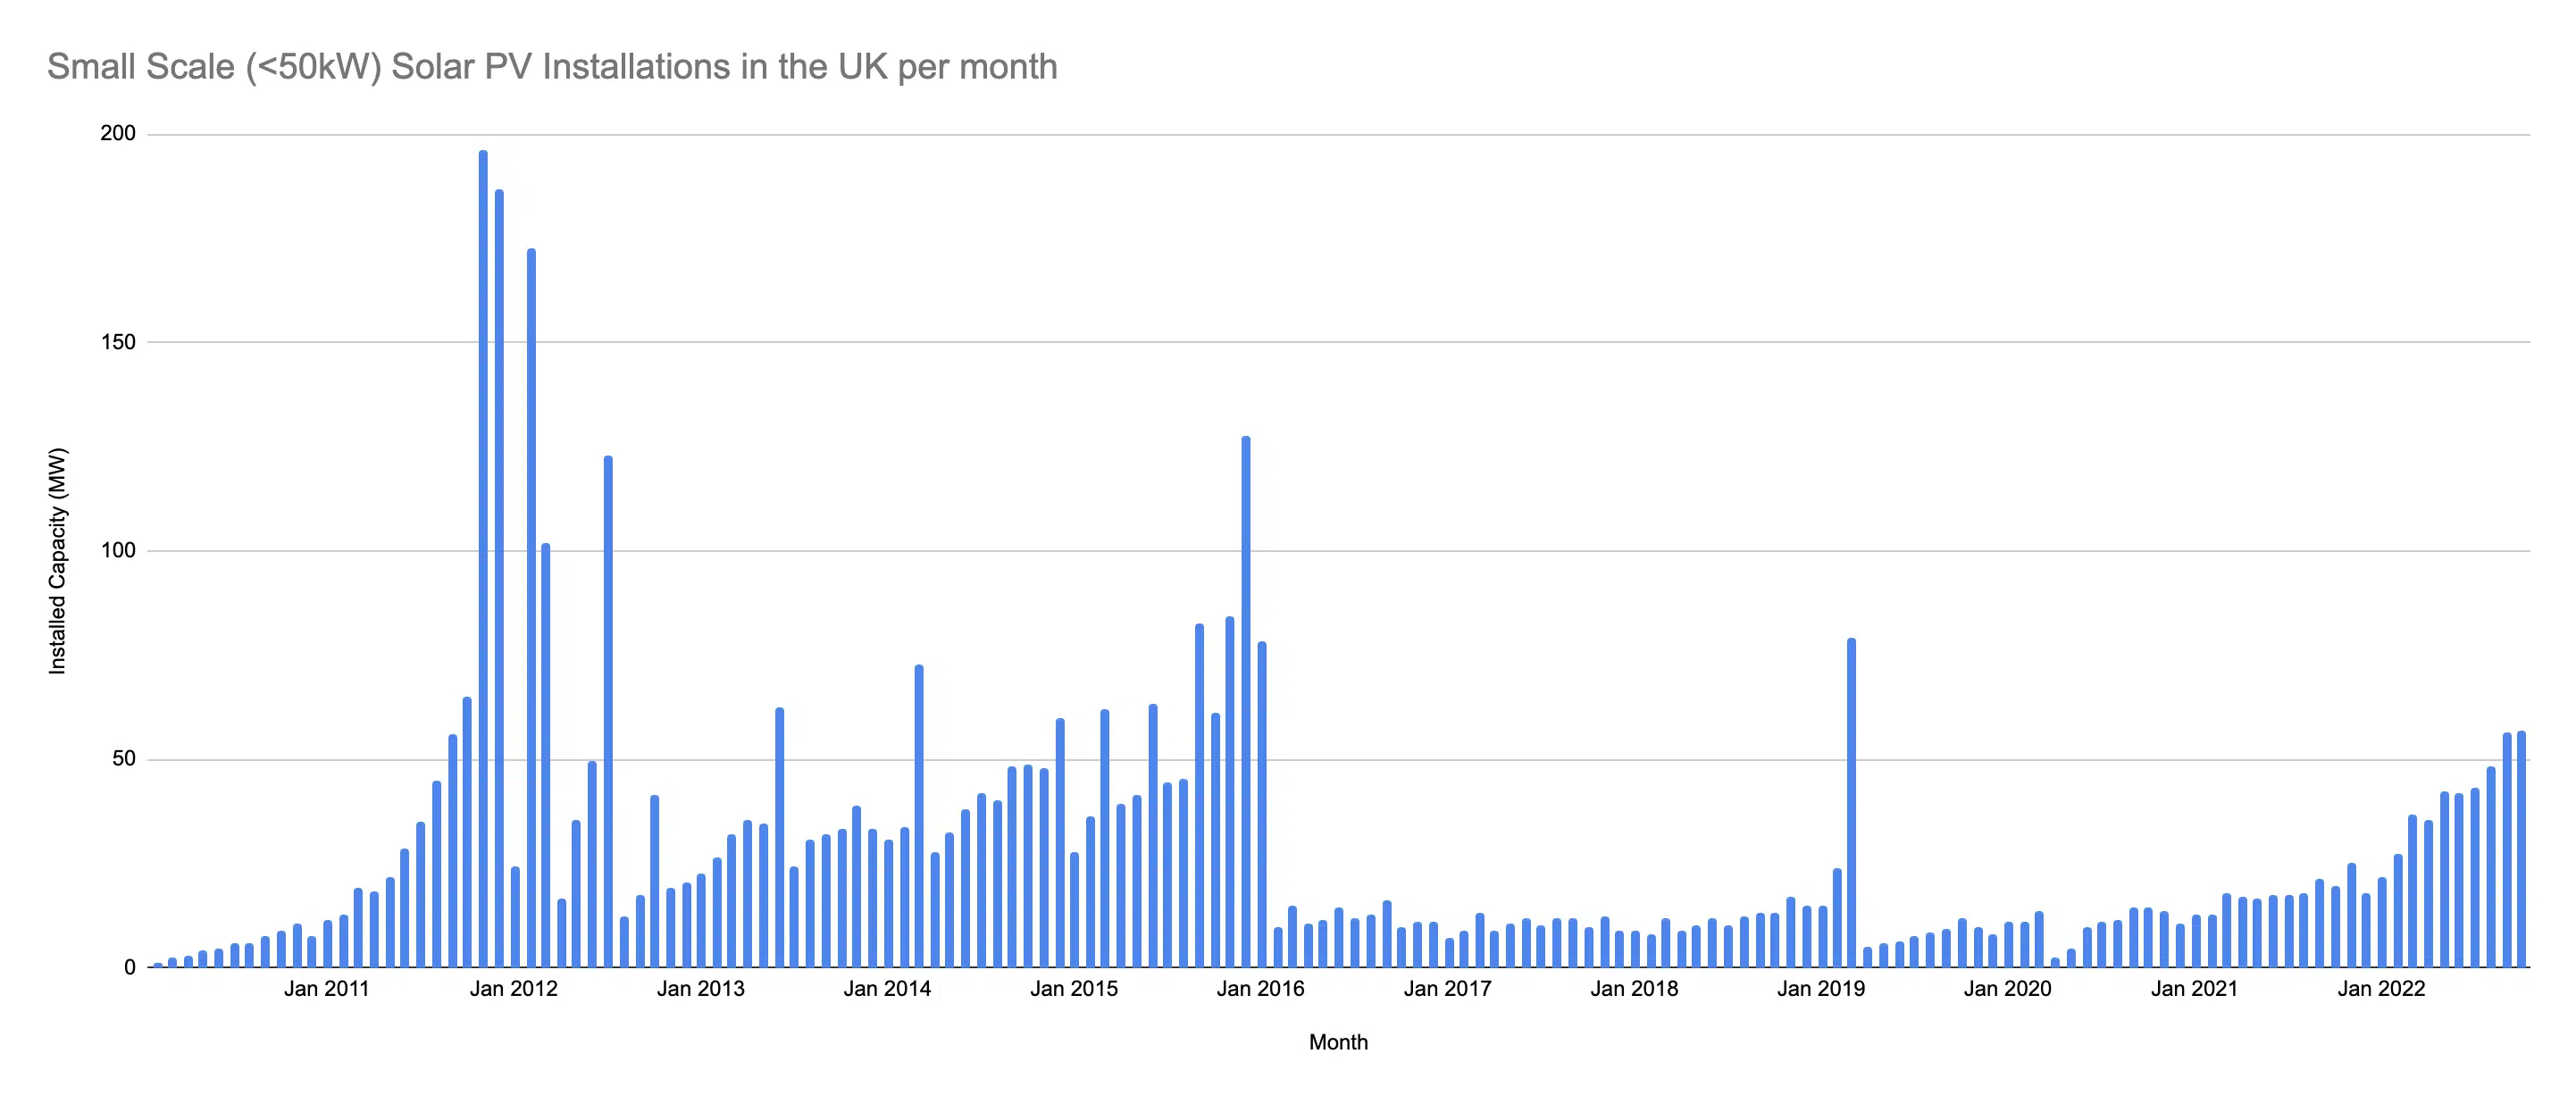Select the 2012 bar reaching about 172 MW
The image size is (2576, 1104).
pyautogui.click(x=531, y=608)
